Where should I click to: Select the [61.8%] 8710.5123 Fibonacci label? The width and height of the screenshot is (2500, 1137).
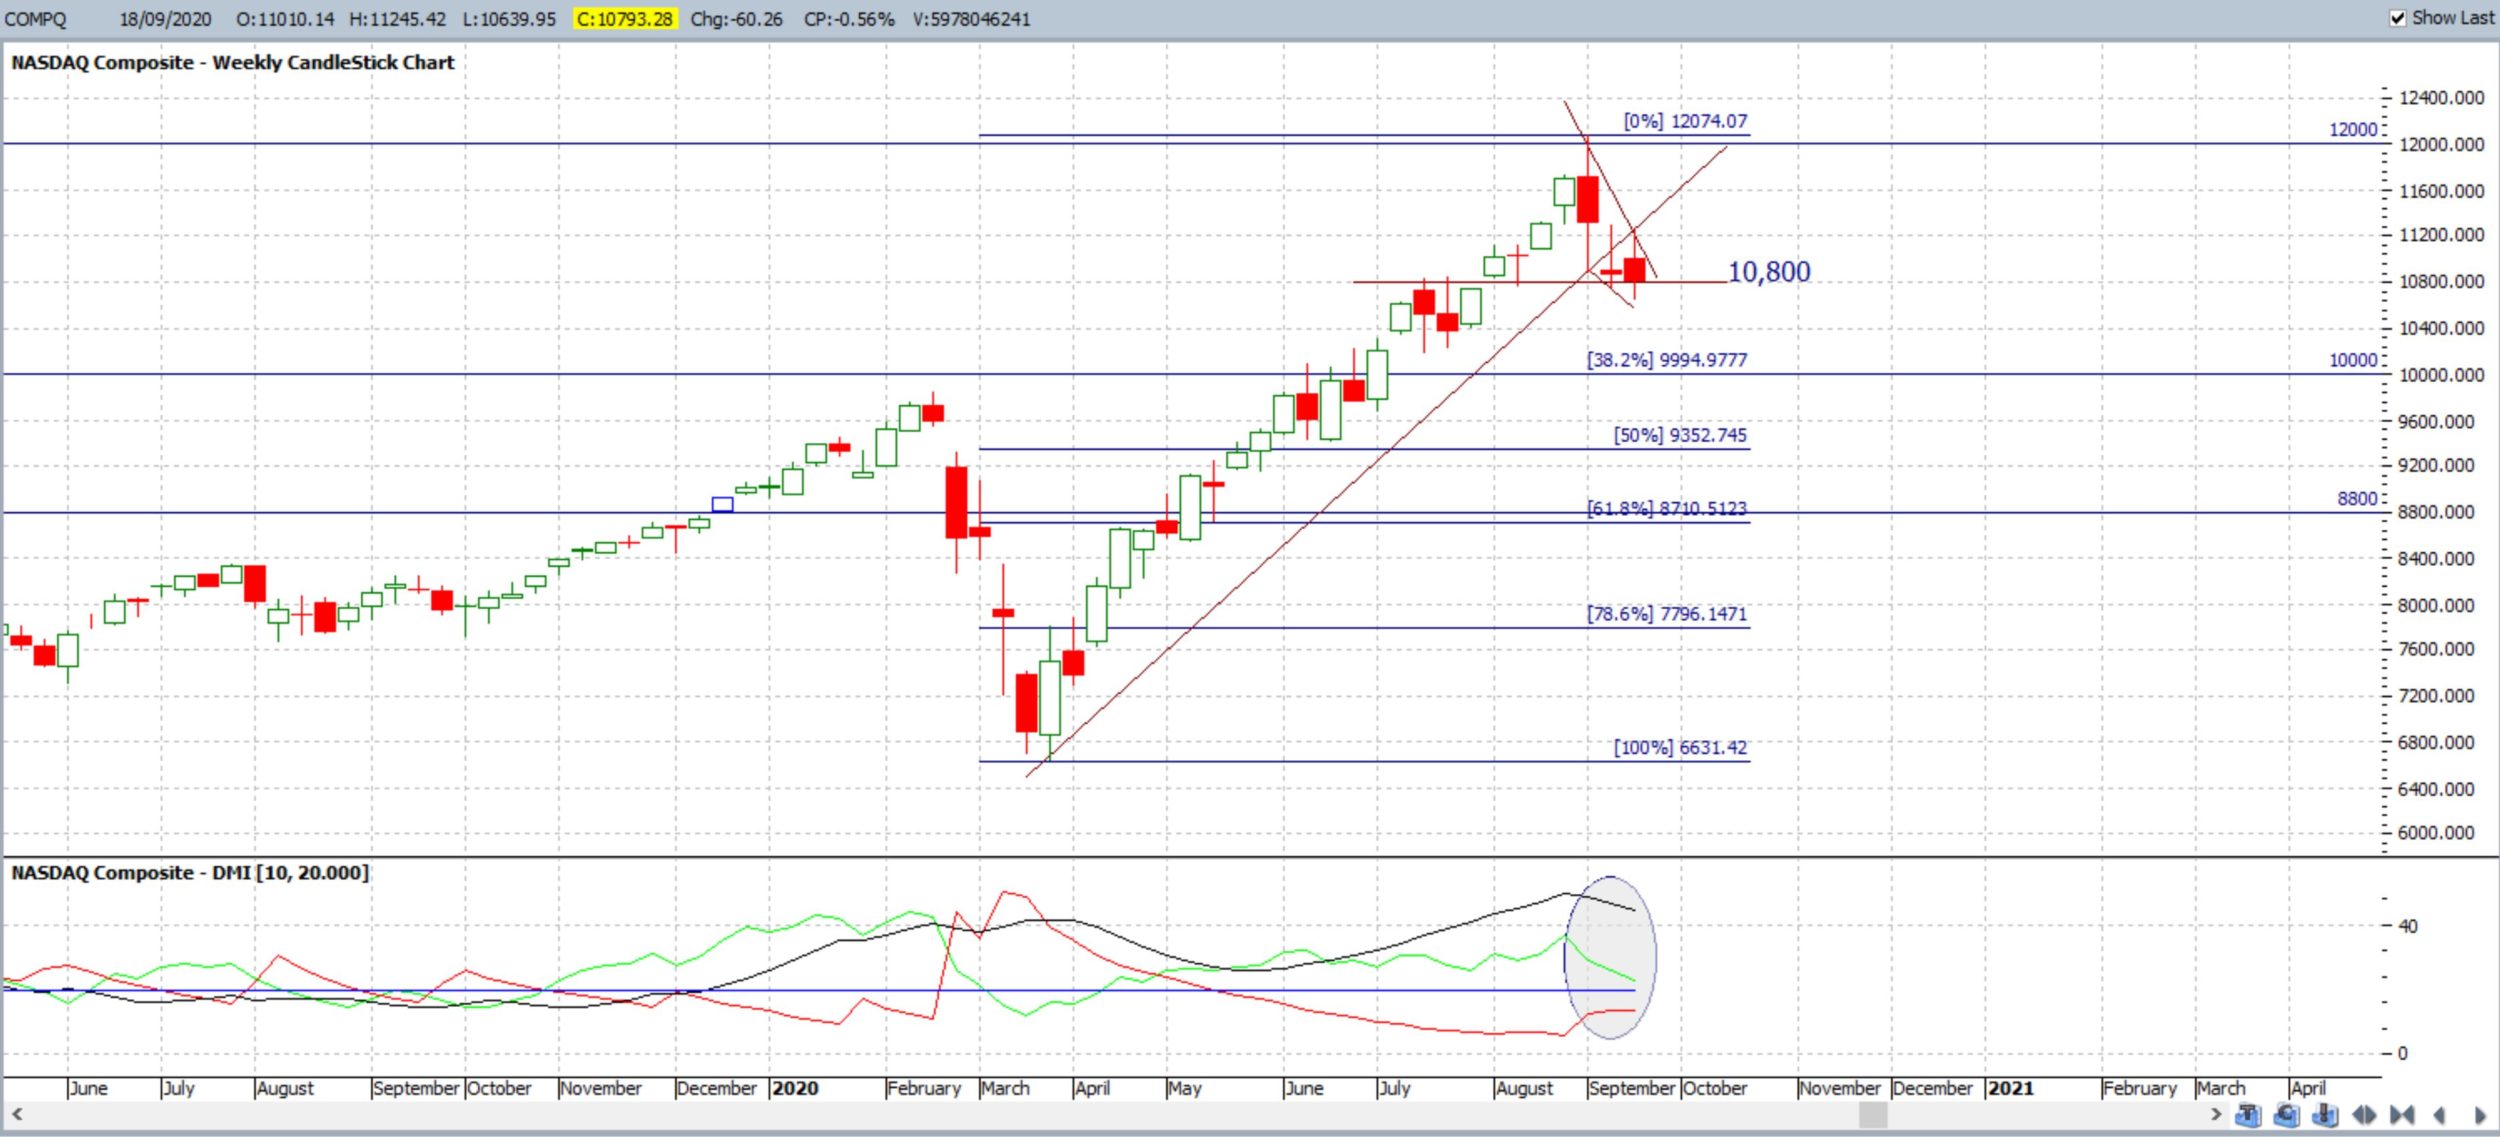[1667, 508]
